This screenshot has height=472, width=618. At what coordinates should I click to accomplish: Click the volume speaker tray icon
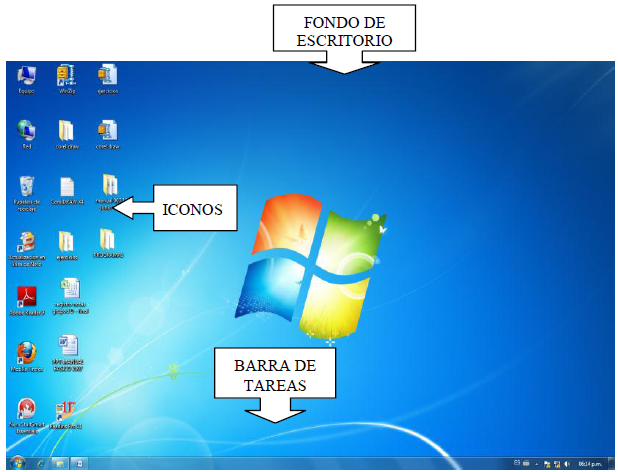pyautogui.click(x=567, y=464)
